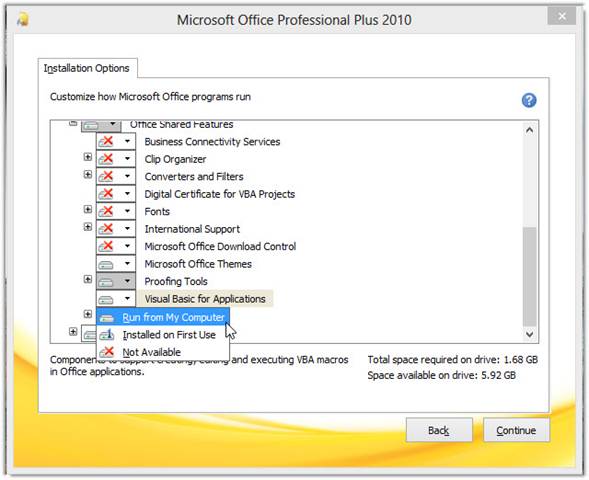Screen dimensions: 589x480
Task: Expand the International Support node
Action: 88,227
